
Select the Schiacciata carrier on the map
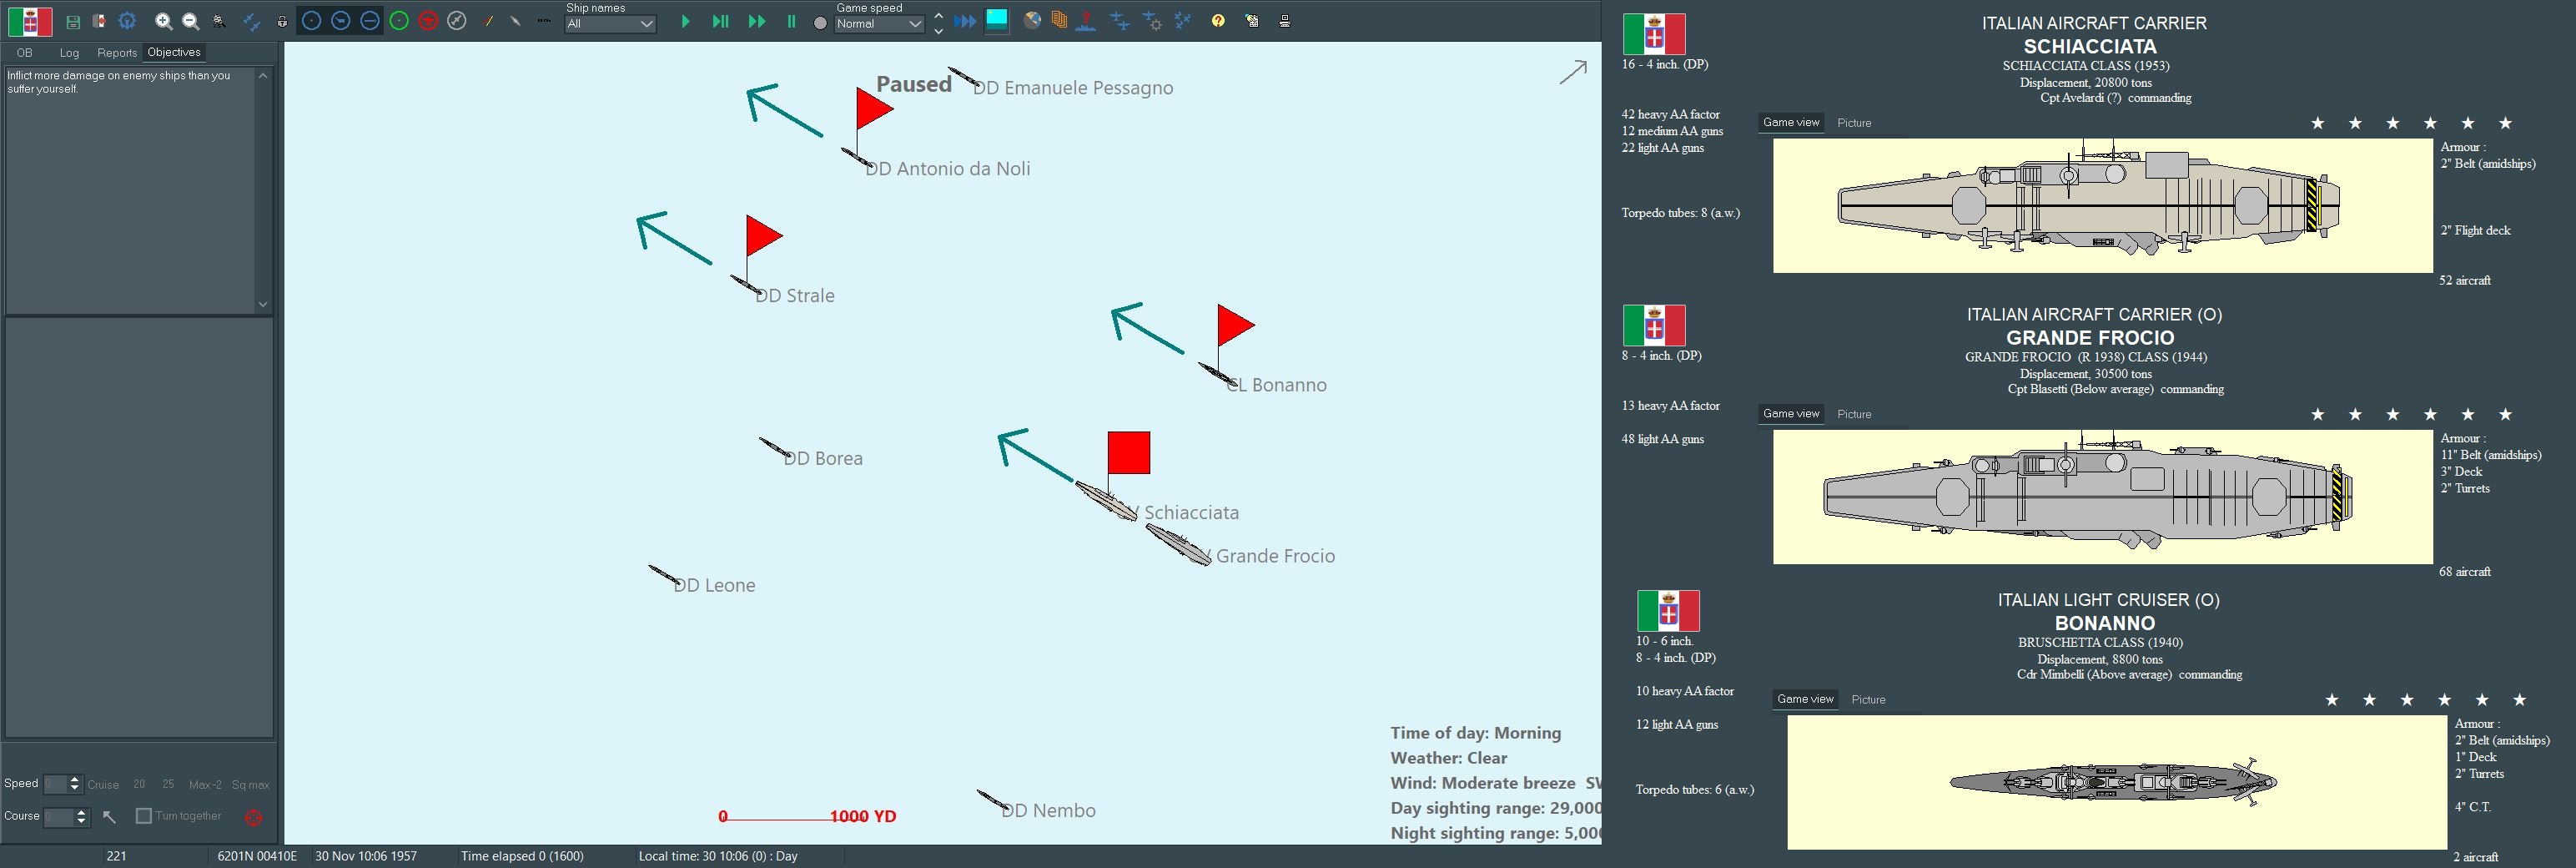(x=1106, y=500)
